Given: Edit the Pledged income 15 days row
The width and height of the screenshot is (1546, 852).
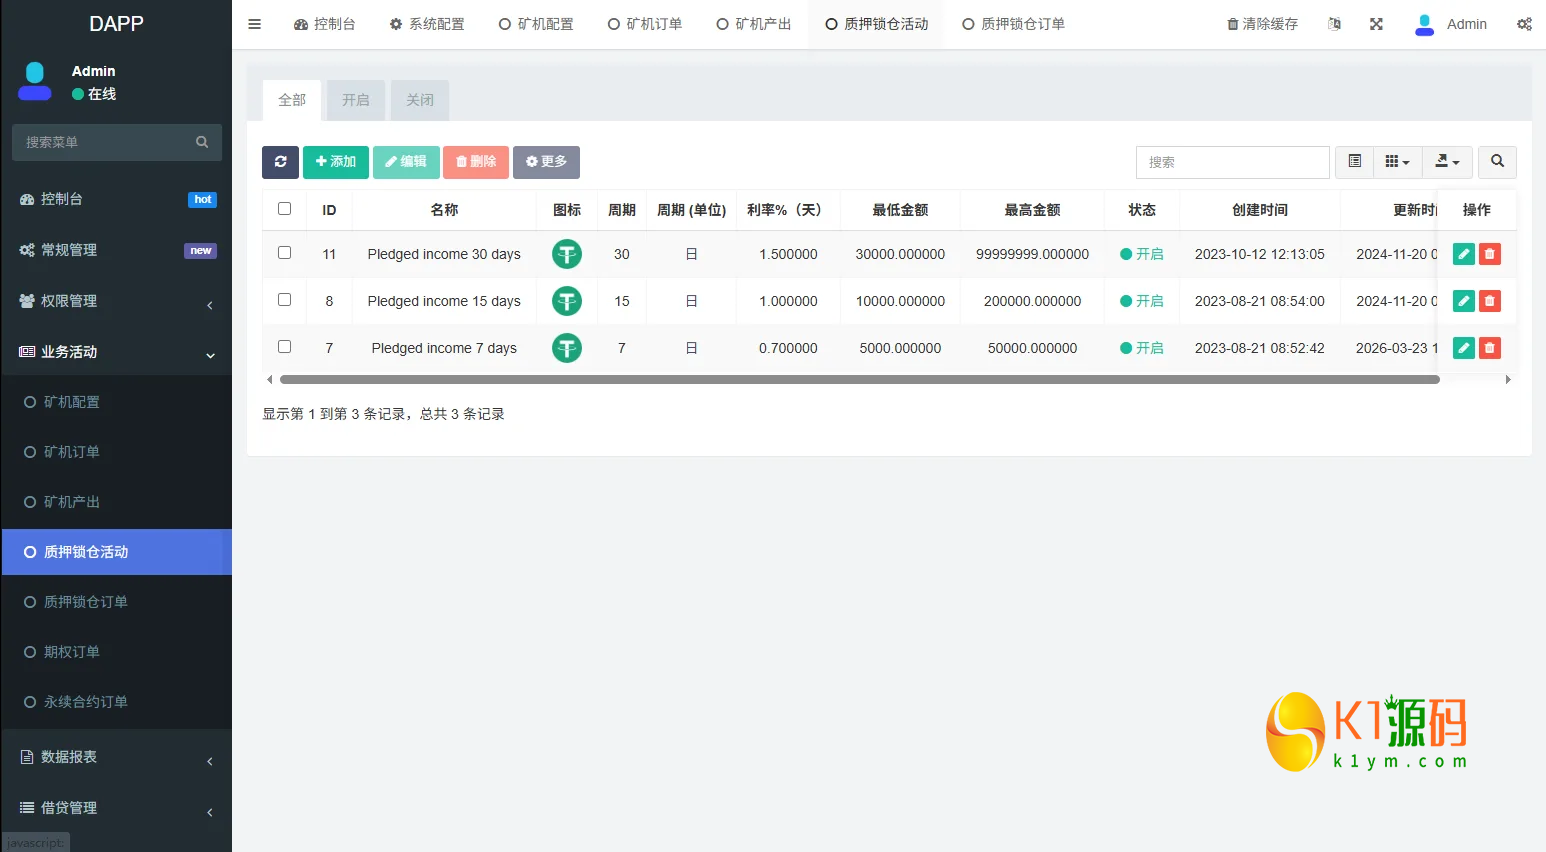Looking at the screenshot, I should 1463,301.
